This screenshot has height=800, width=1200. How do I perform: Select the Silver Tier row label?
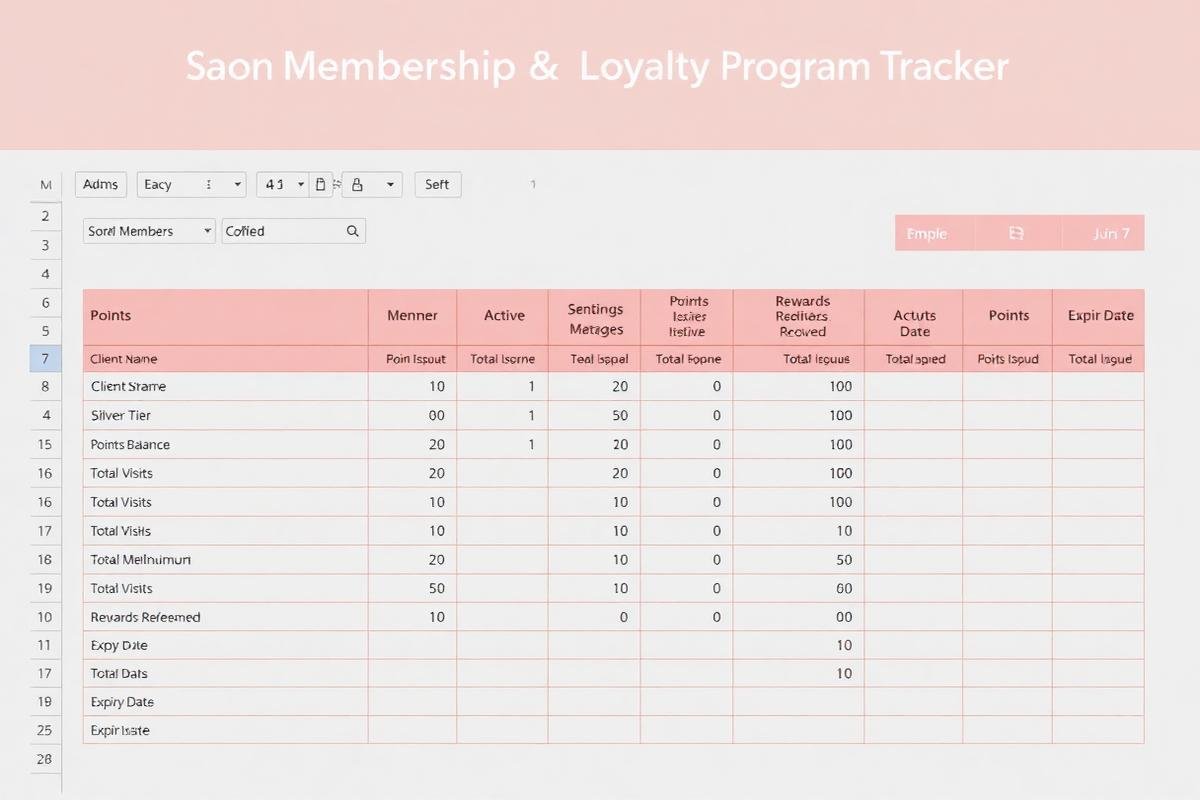point(120,415)
